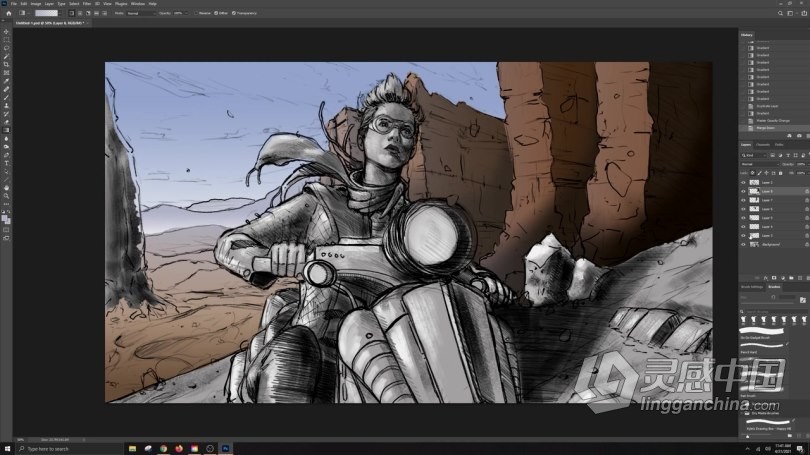The height and width of the screenshot is (455, 810).
Task: Choose the Linear Gradient style icon
Action: pyautogui.click(x=72, y=13)
